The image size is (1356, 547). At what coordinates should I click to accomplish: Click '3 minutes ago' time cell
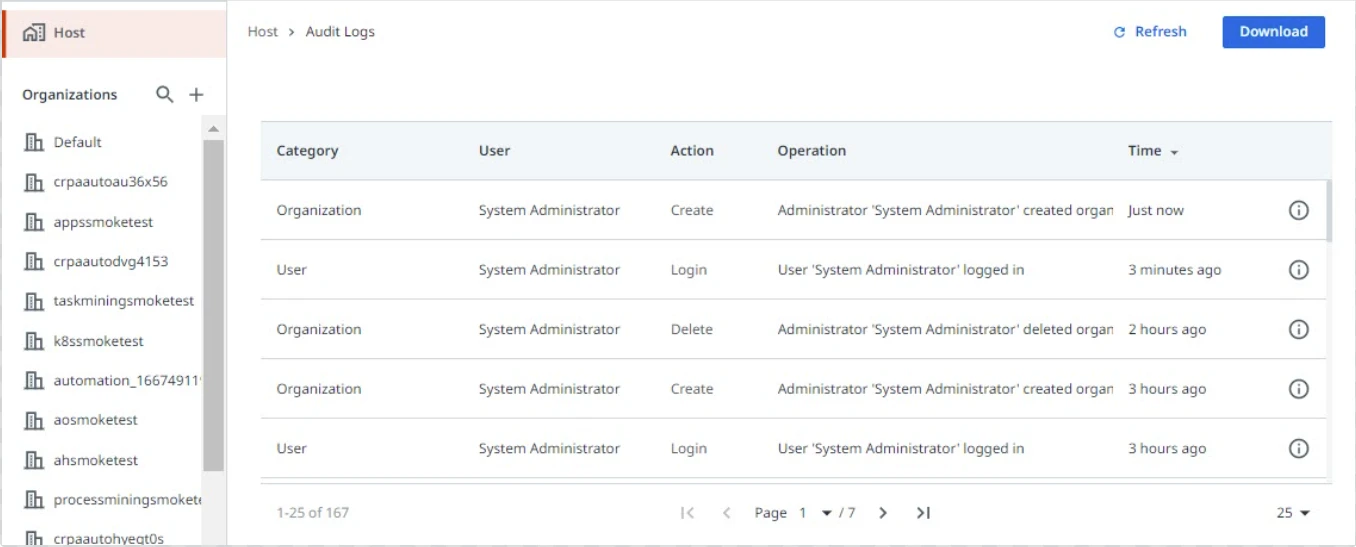pyautogui.click(x=1174, y=270)
